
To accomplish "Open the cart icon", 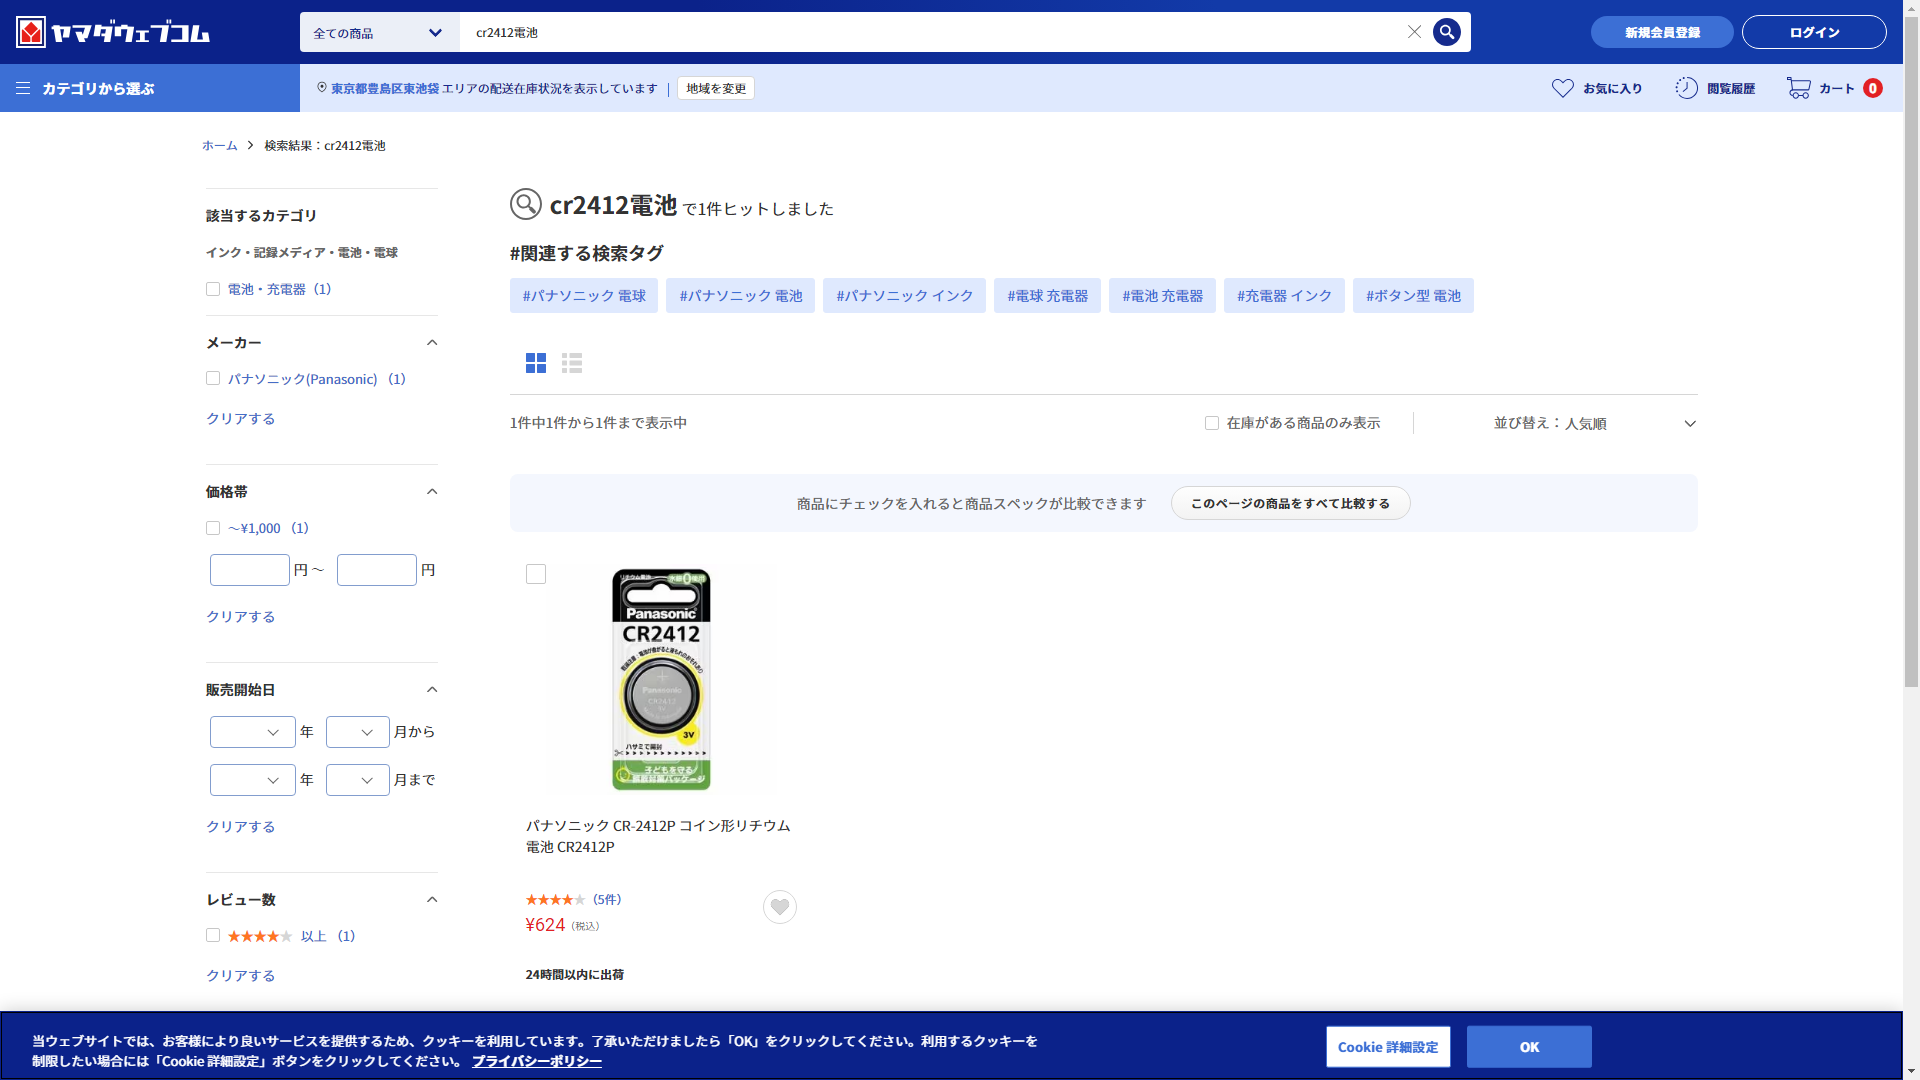I will pos(1799,88).
